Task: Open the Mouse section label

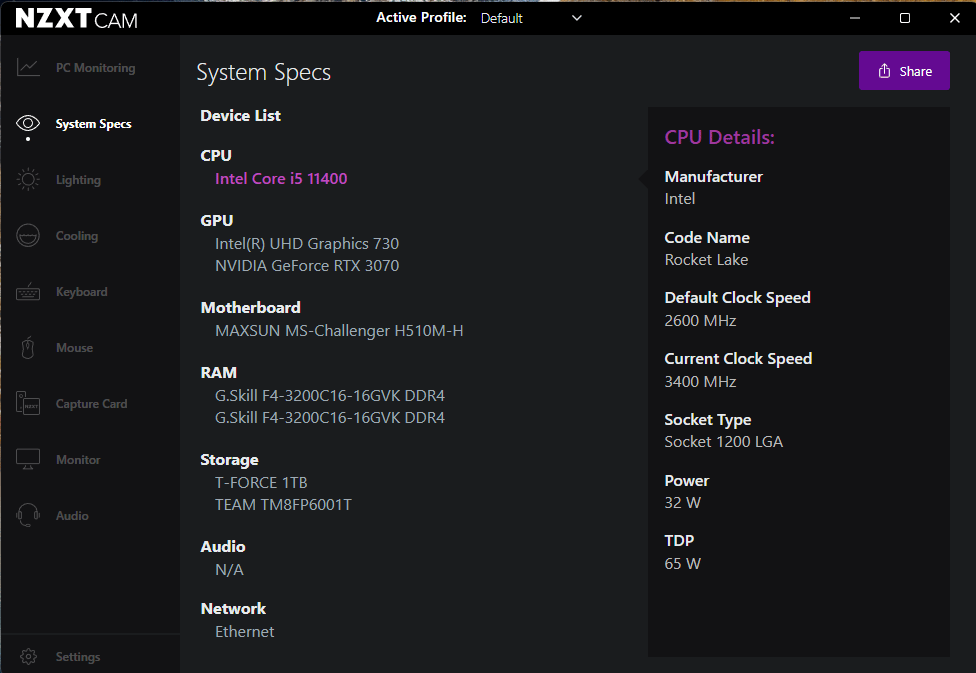Action: point(74,348)
